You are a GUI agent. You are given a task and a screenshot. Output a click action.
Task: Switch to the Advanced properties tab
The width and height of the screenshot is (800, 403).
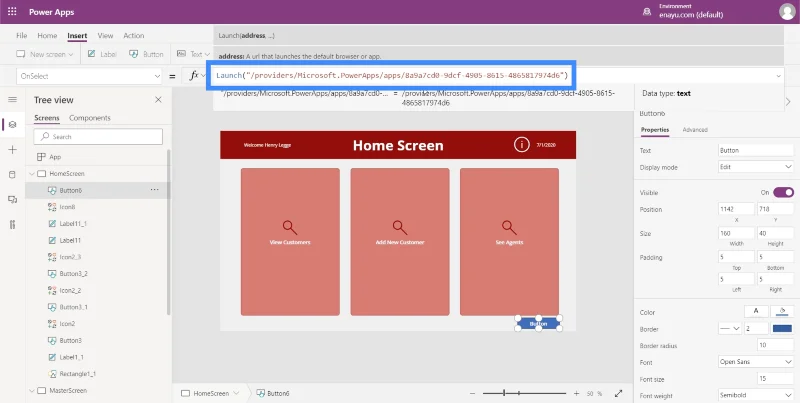[x=695, y=130]
